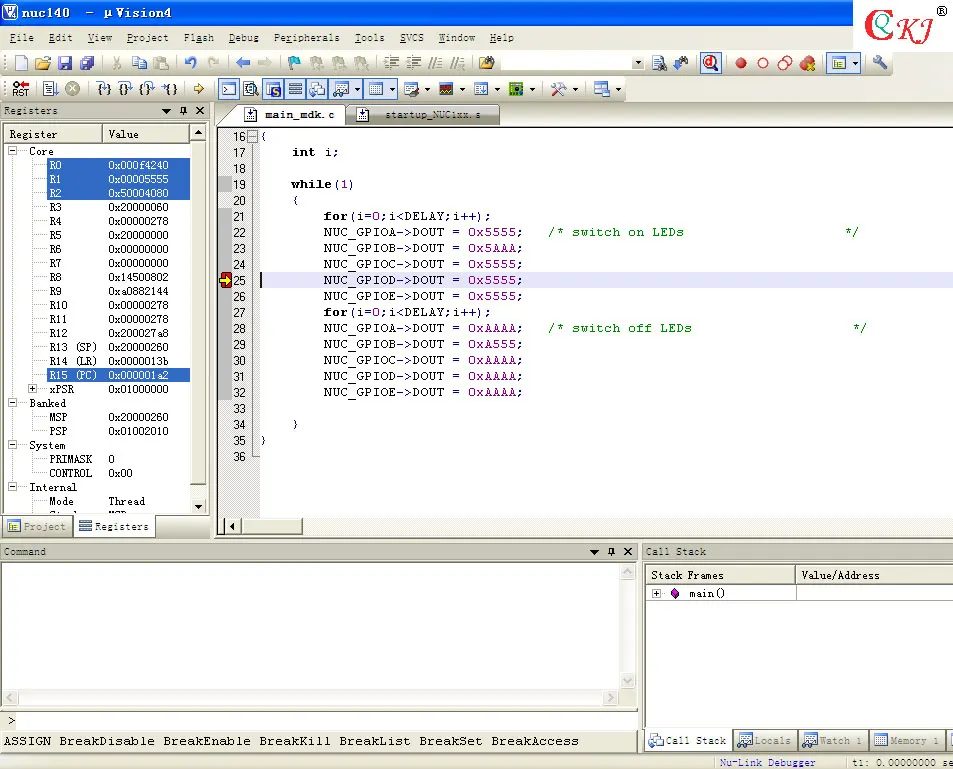The image size is (953, 769).
Task: Click the Step Into debug icon
Action: [104, 89]
